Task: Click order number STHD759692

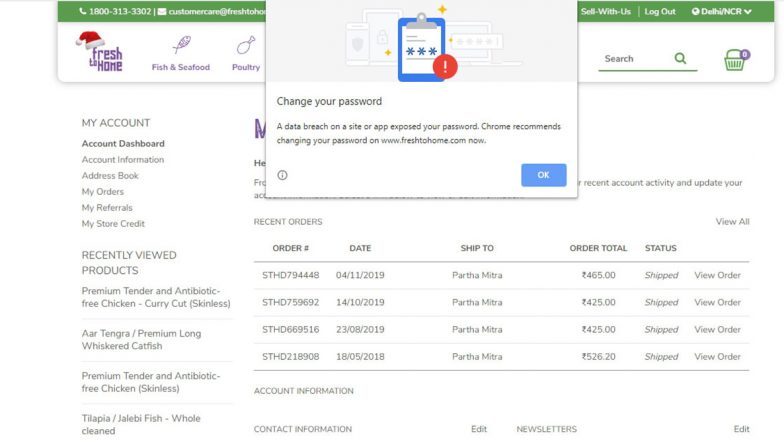Action: tap(290, 302)
